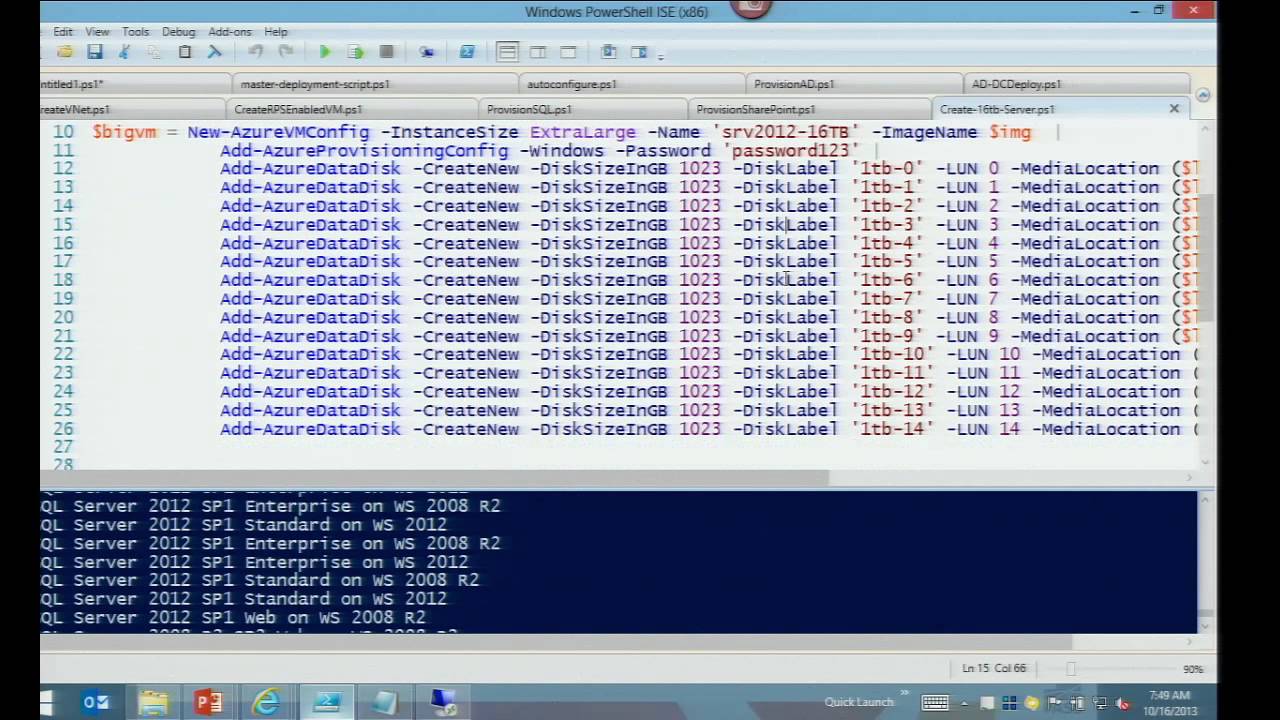
Task: Click the script editor vertical scrollbar
Action: (1208, 259)
